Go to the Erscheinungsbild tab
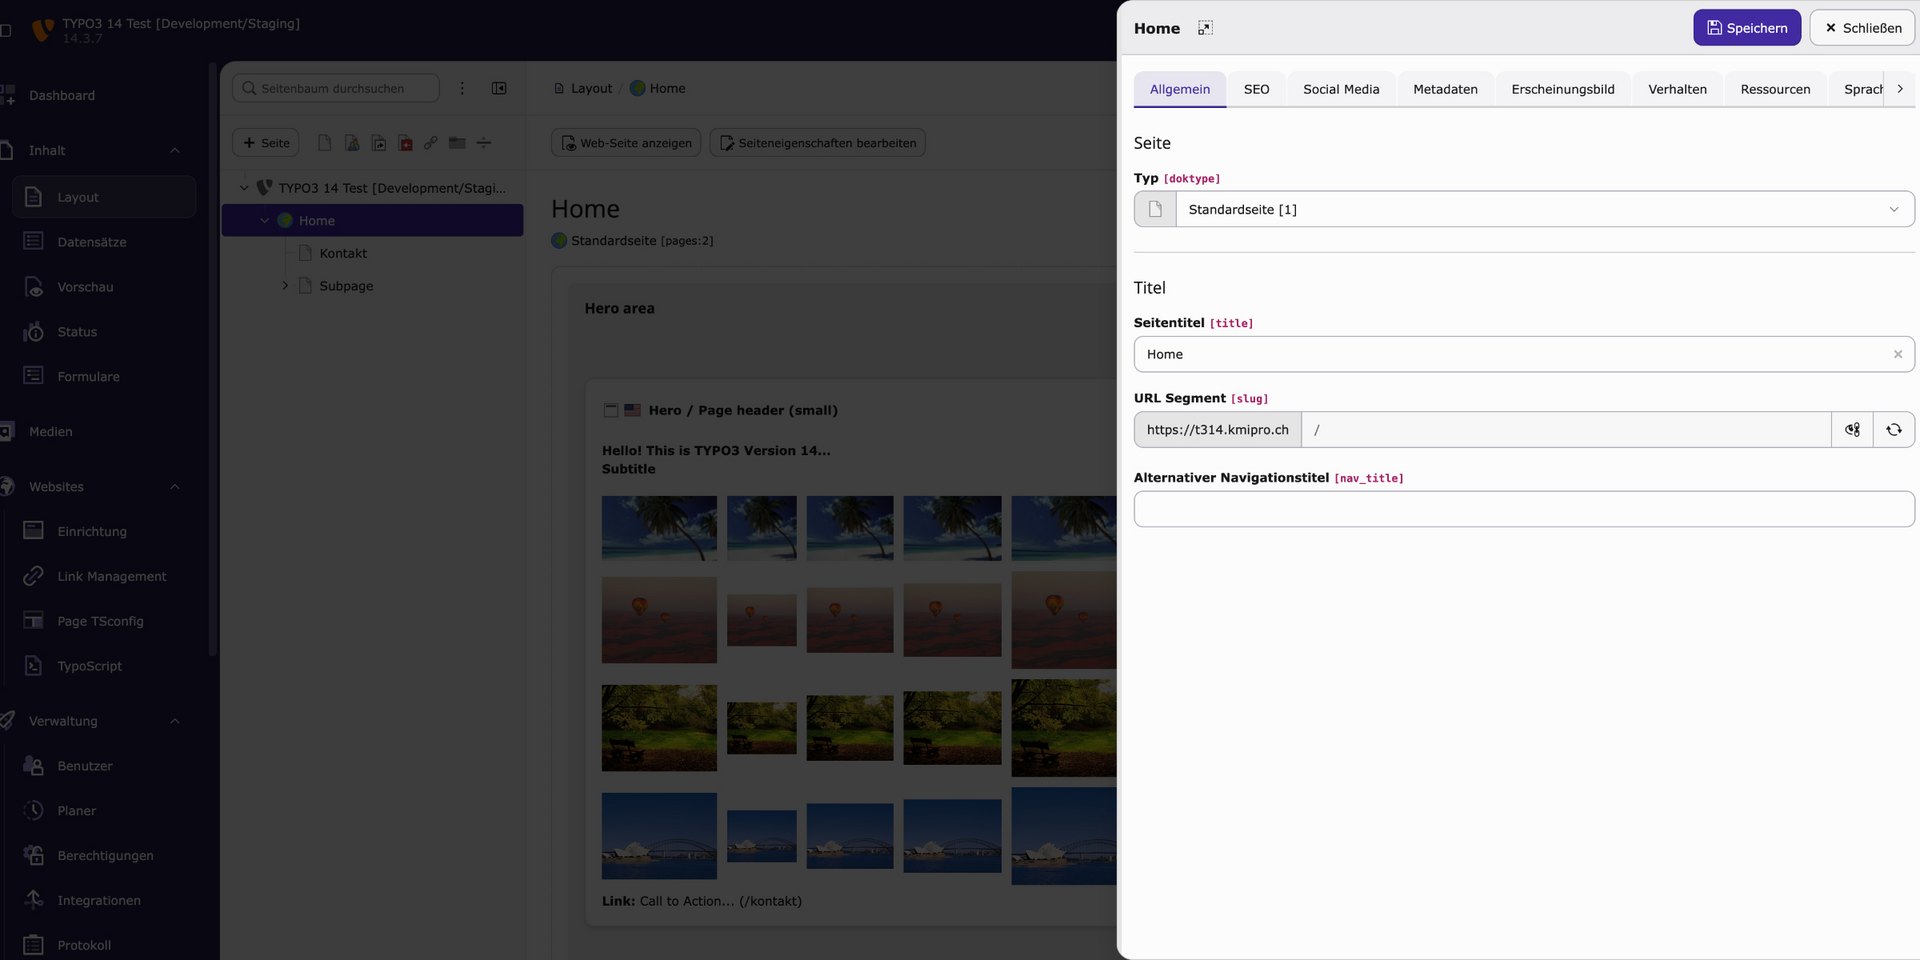The width and height of the screenshot is (1920, 960). 1562,89
